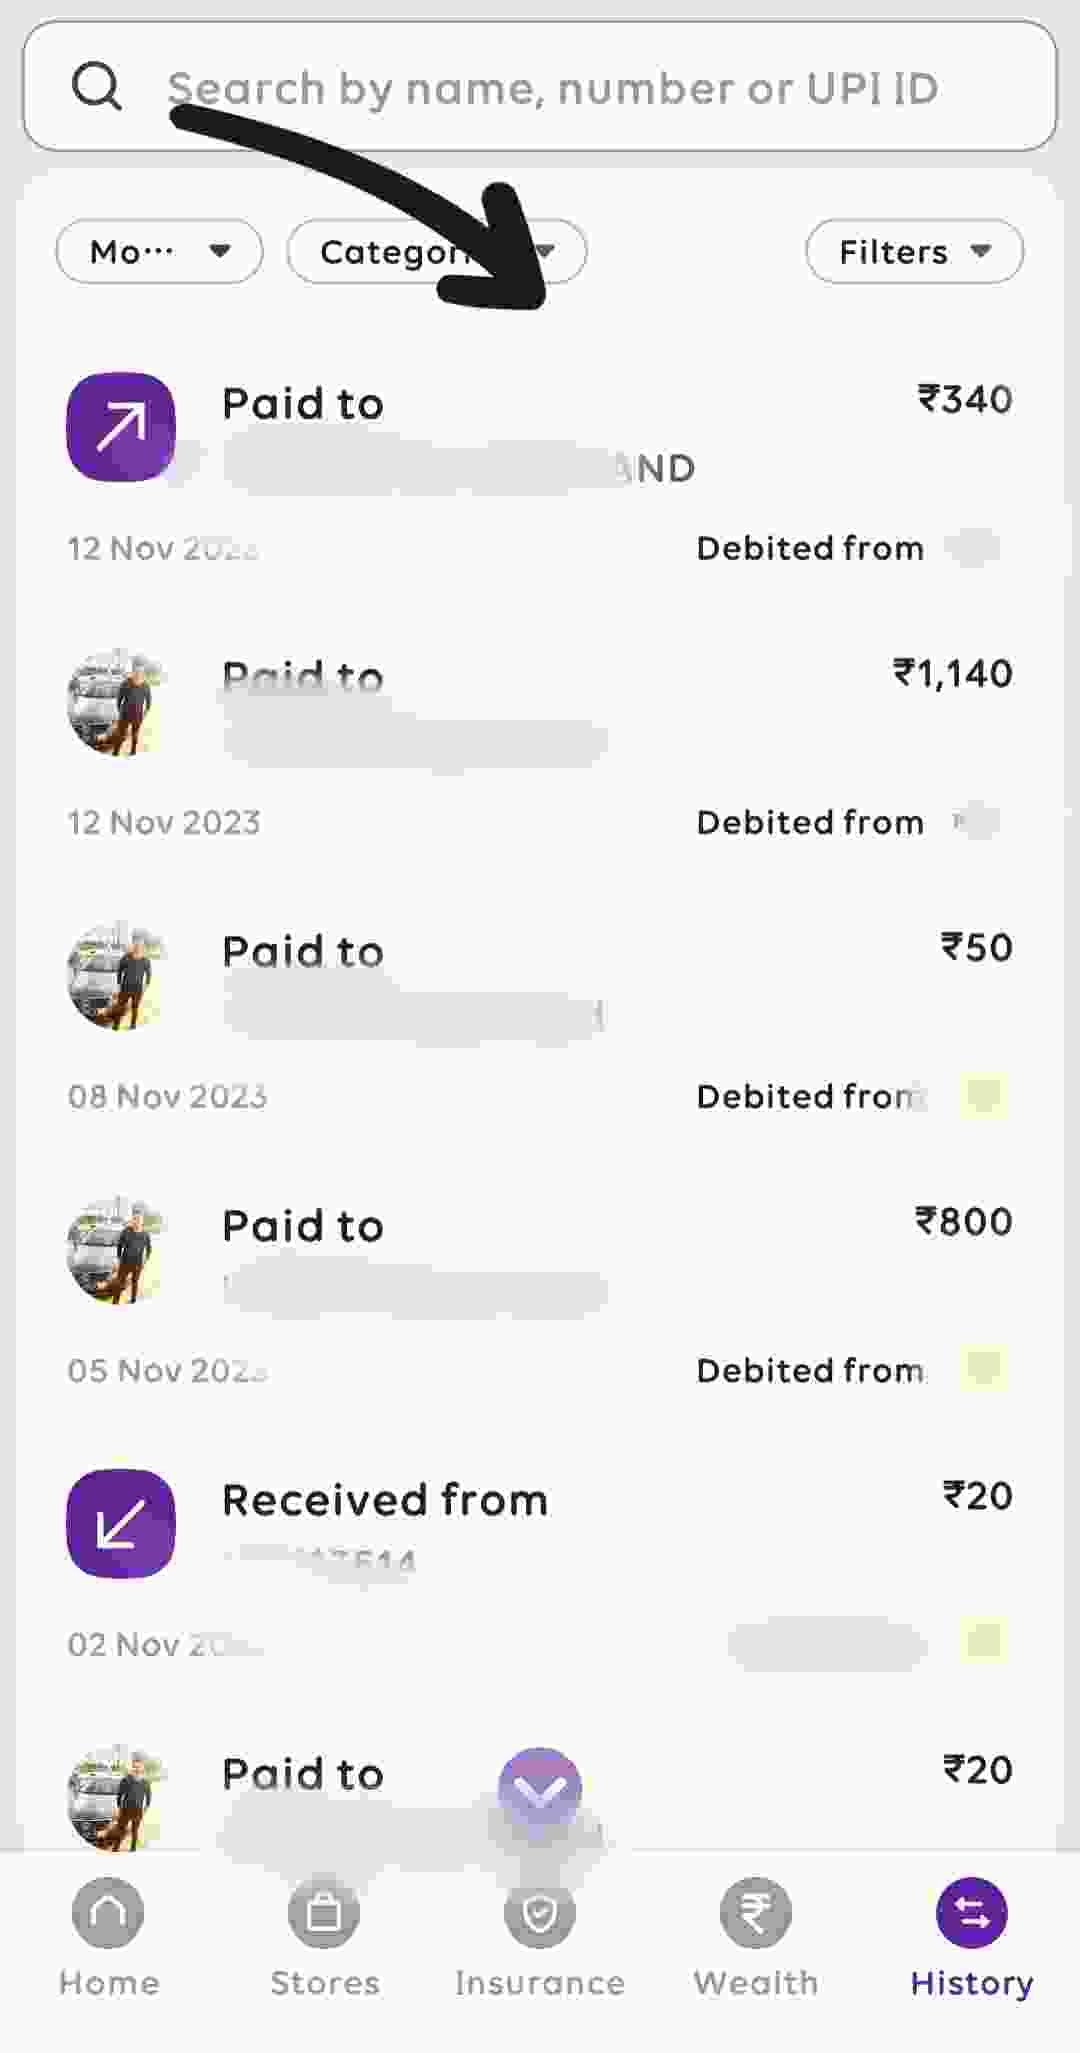1080x2053 pixels.
Task: Tap the scroll-down chevron button
Action: tap(540, 1790)
